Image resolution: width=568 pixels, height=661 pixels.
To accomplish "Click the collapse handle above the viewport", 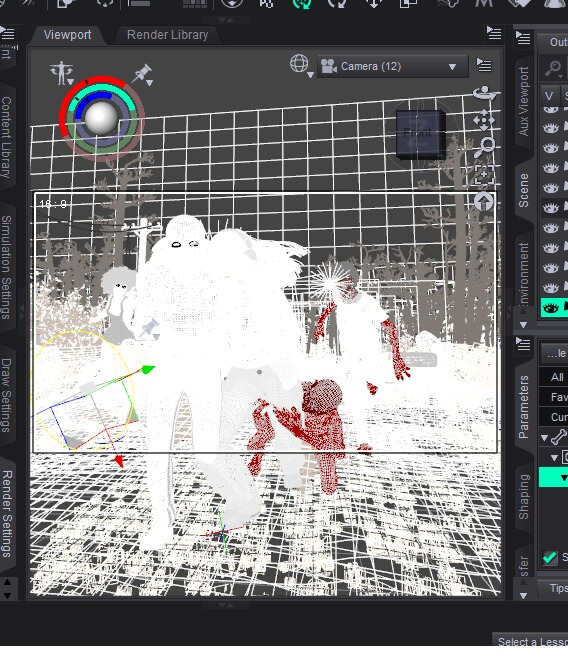I will click(226, 20).
